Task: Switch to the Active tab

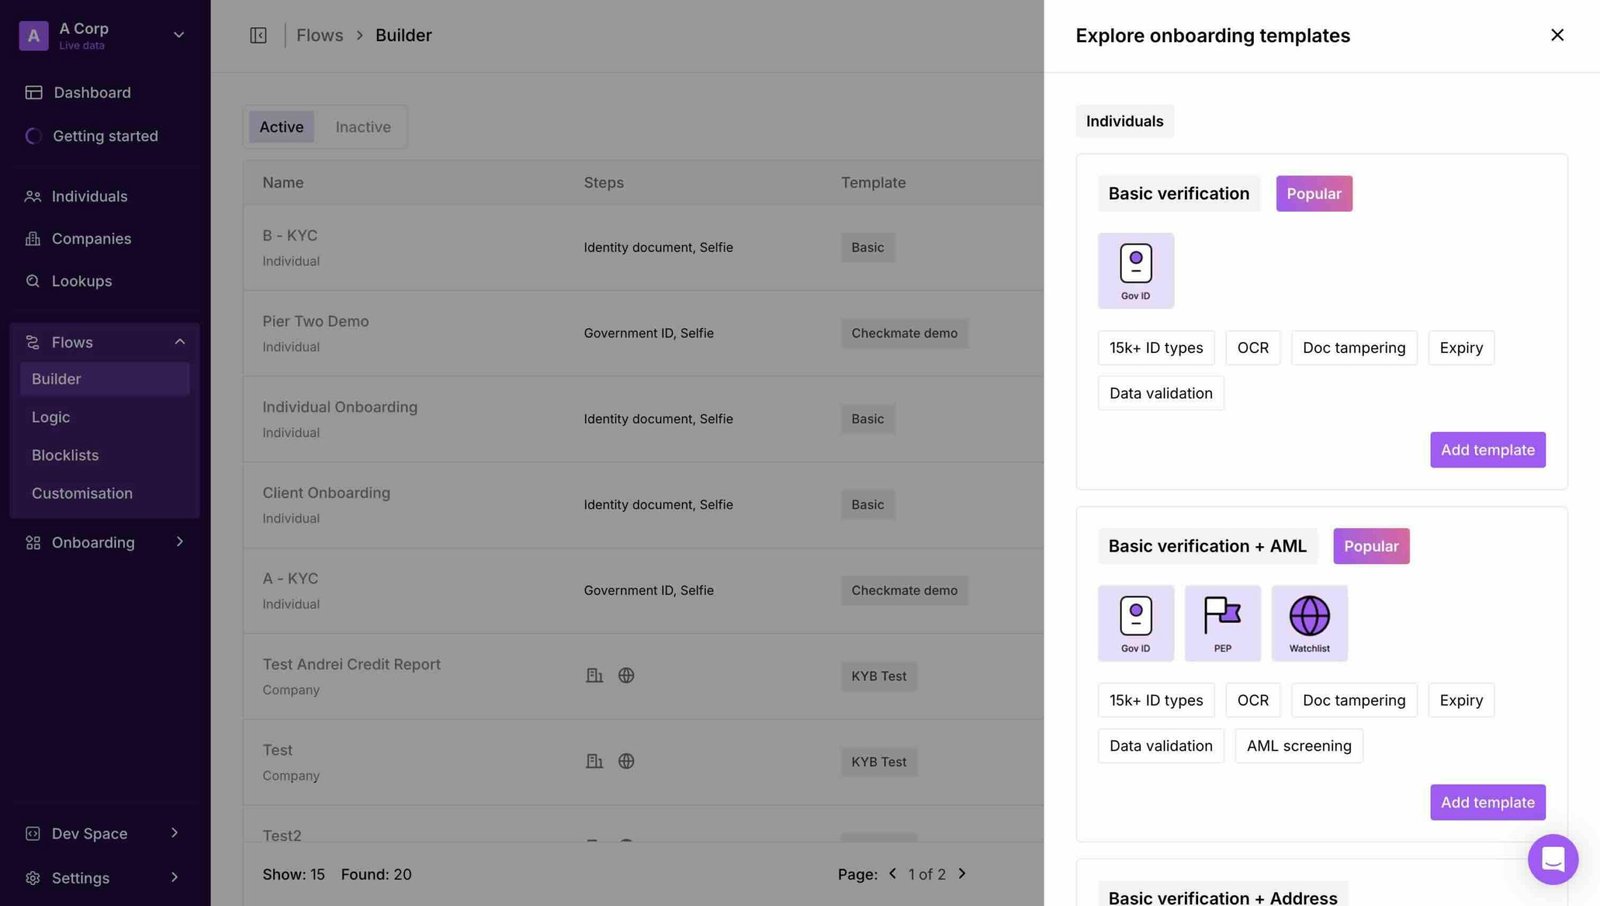Action: pos(281,127)
